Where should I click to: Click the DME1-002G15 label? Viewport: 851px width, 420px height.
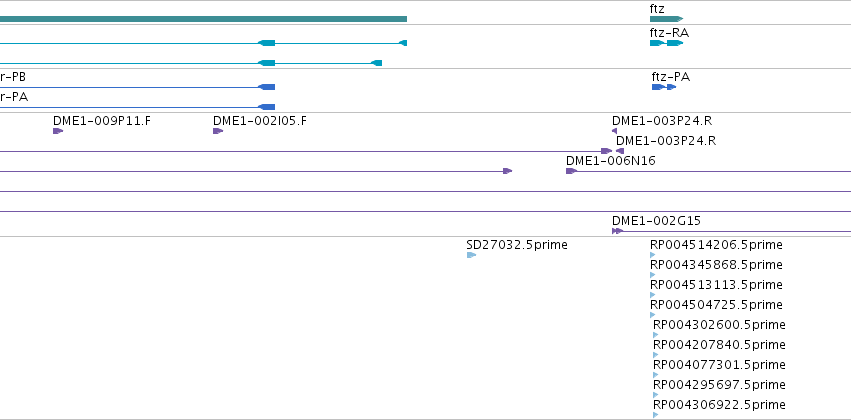pyautogui.click(x=657, y=221)
